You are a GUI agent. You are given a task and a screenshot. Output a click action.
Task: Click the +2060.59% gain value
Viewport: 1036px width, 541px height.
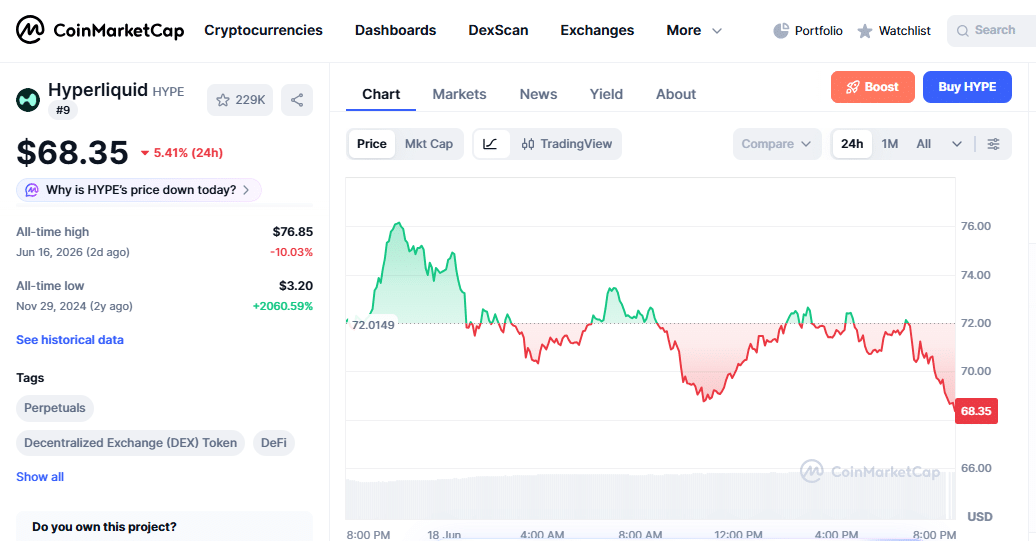coord(283,306)
